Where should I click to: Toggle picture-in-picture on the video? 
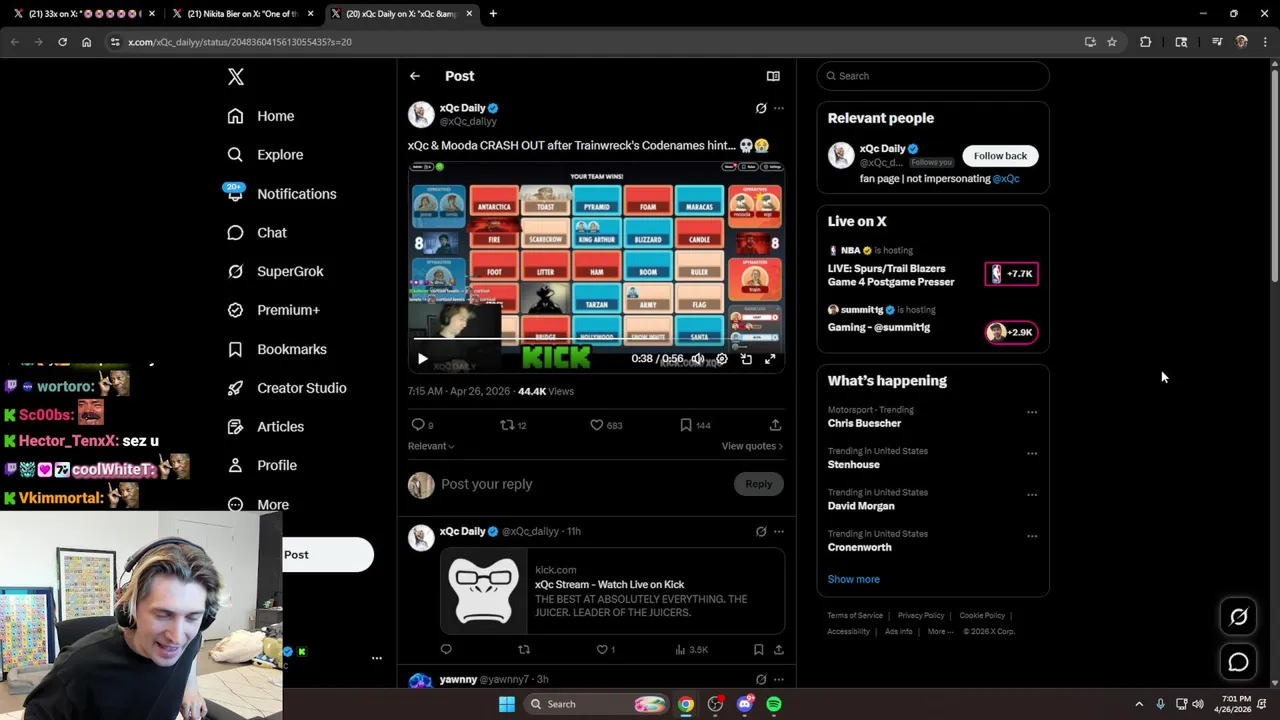[746, 359]
